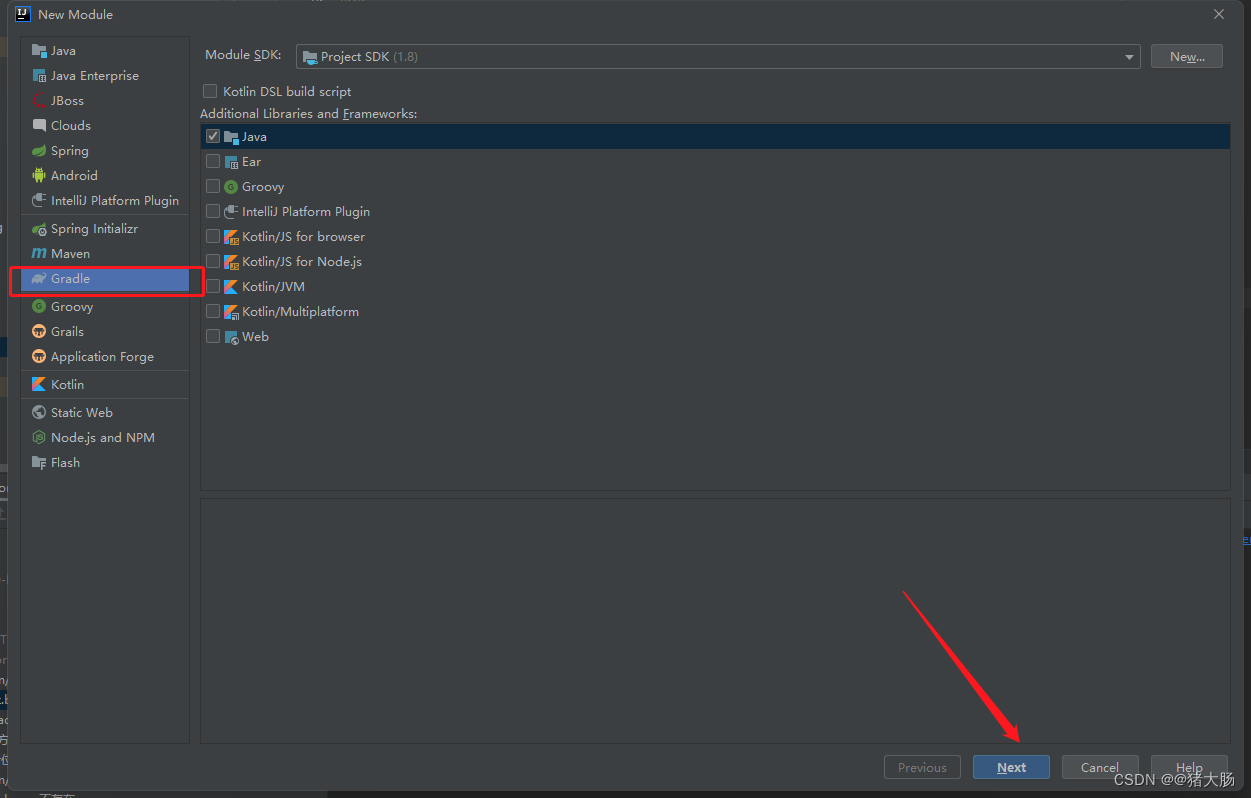Click the Kotlin/JVM framework icon

232,287
